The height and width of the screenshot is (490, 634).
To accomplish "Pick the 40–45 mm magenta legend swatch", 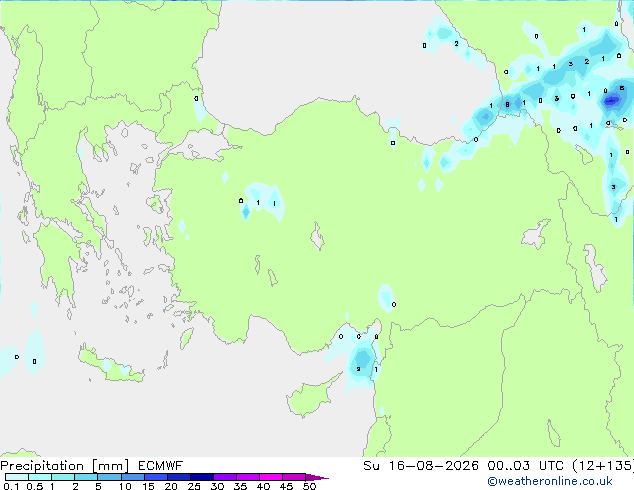I will 271,477.
